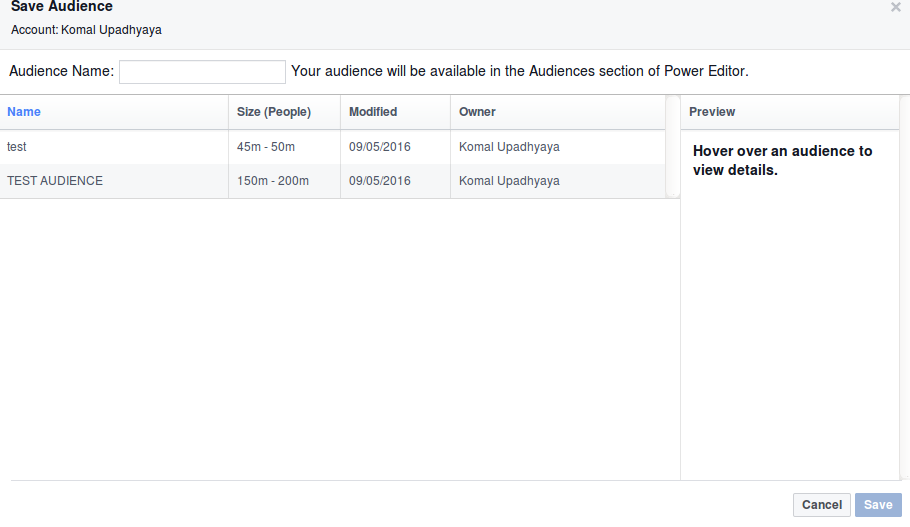
Task: Click the modified date in the test row
Action: (380, 147)
